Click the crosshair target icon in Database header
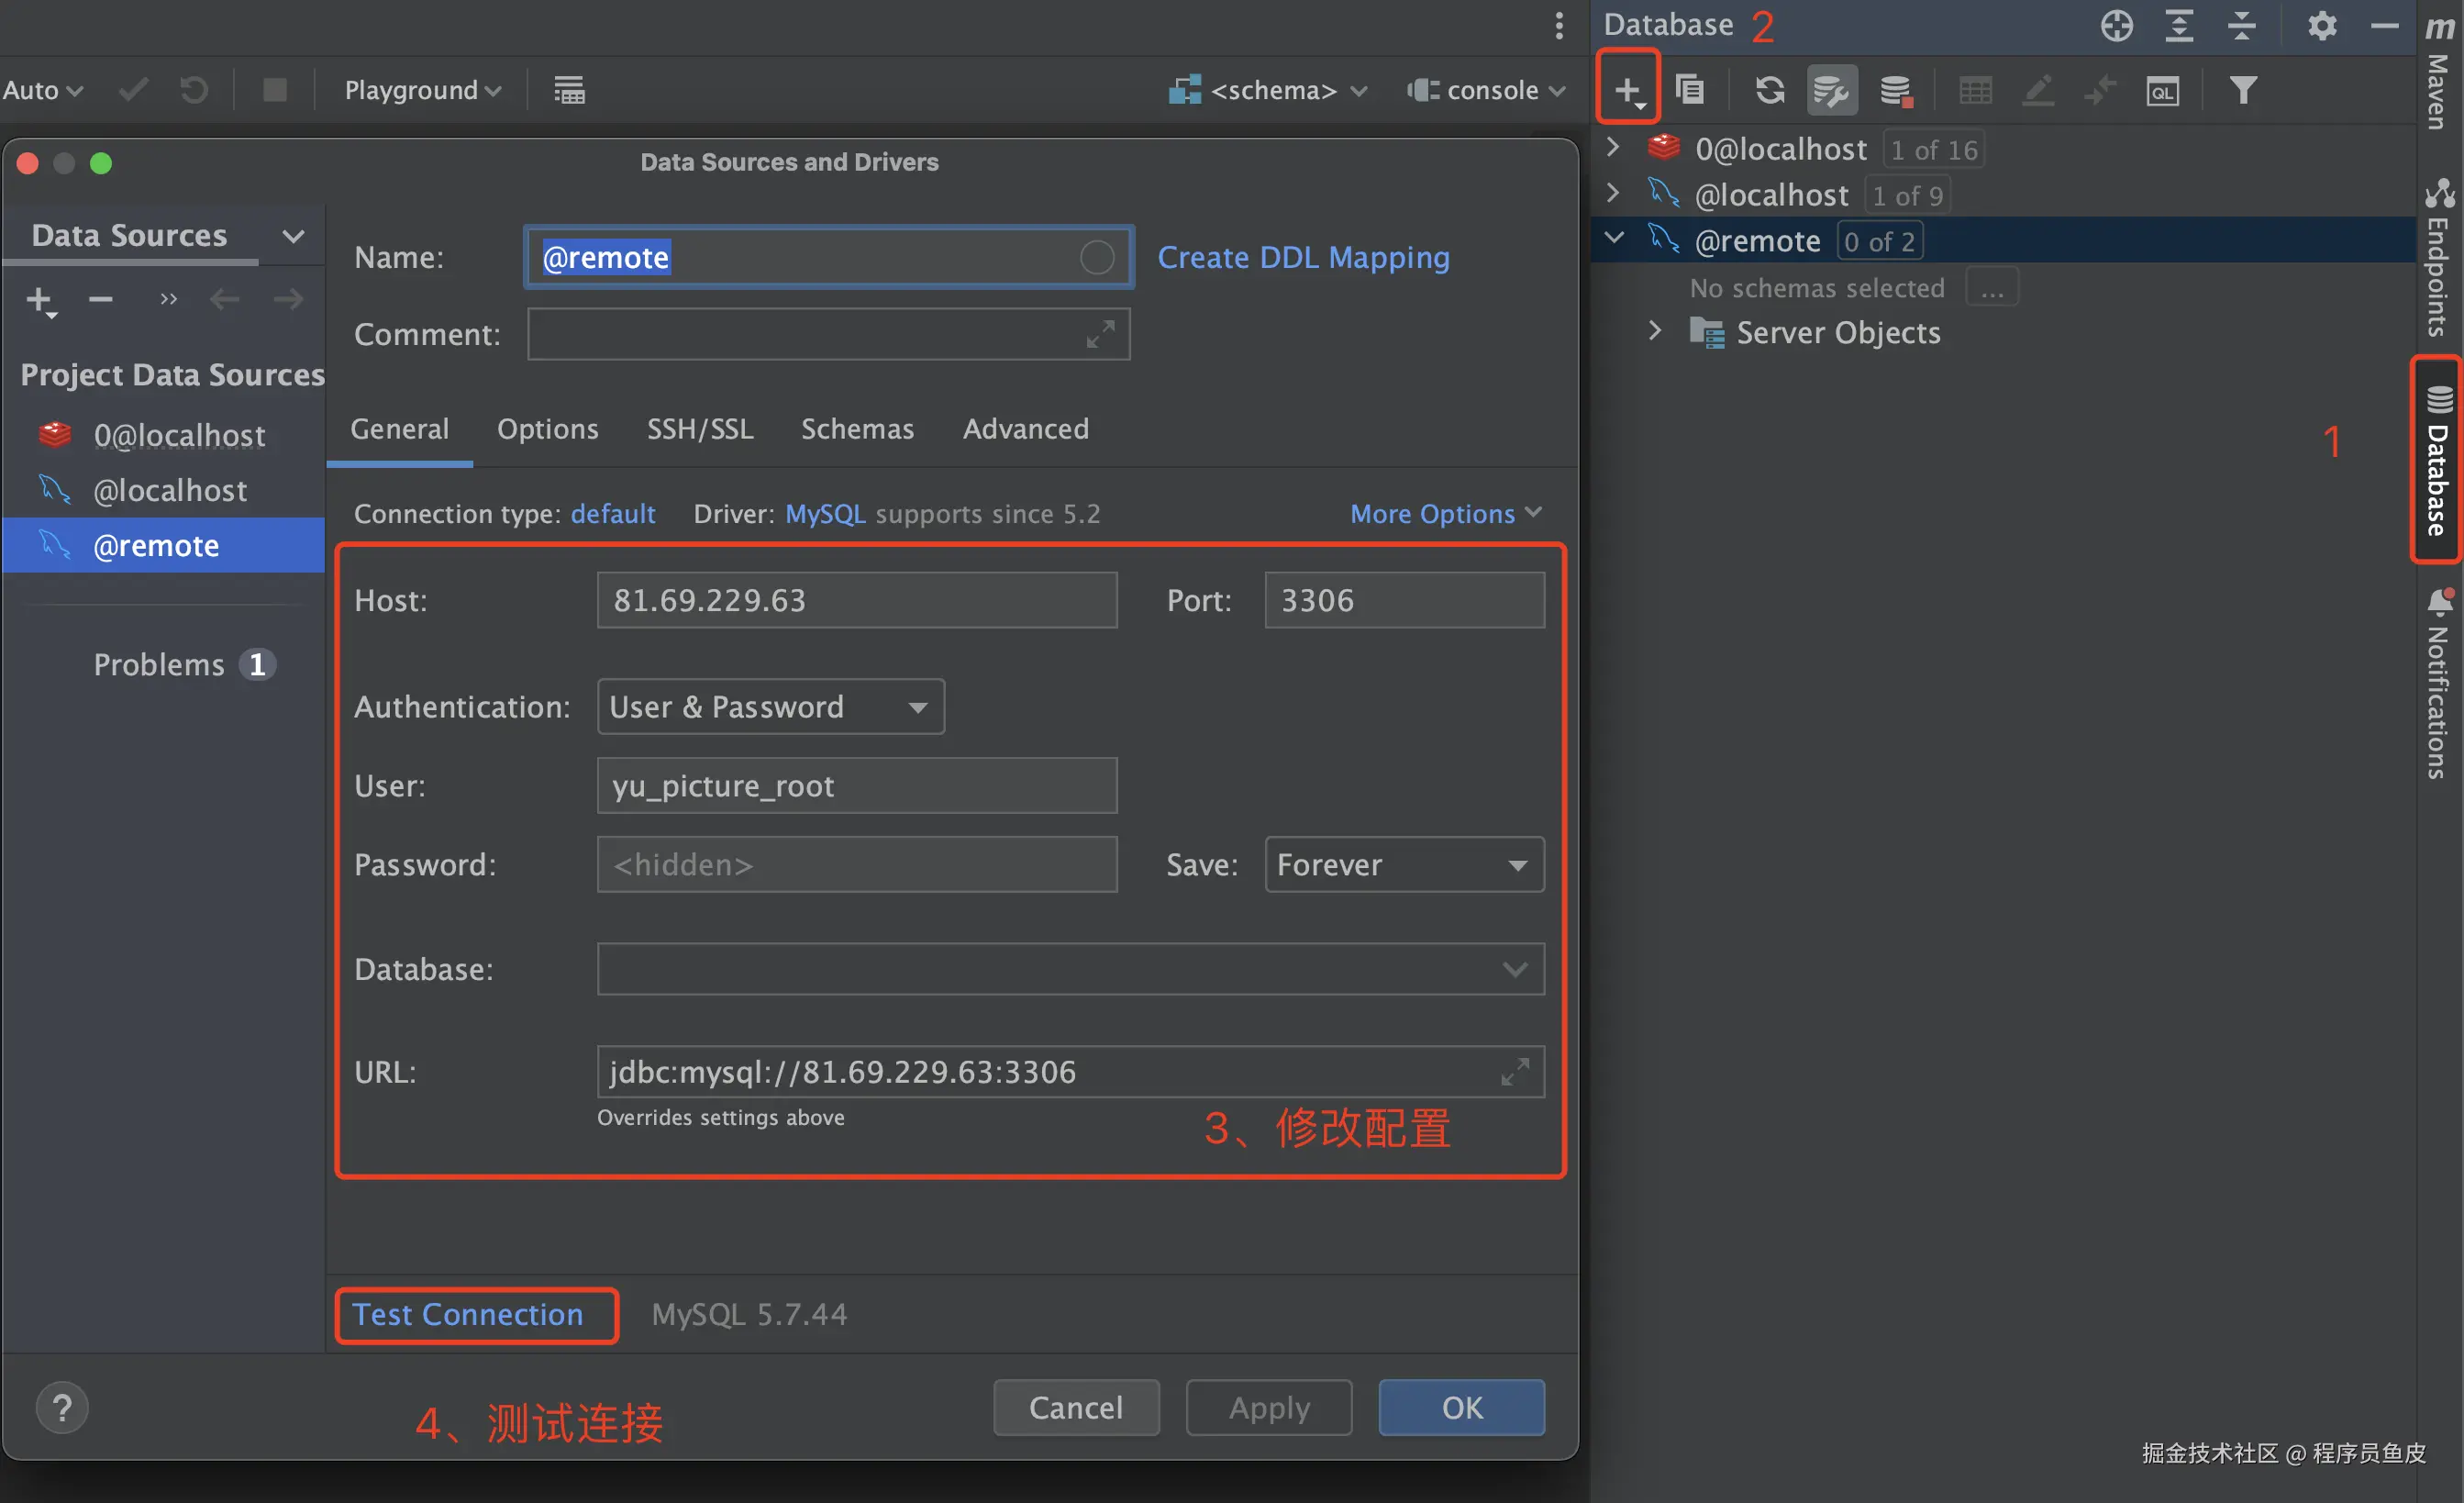The width and height of the screenshot is (2464, 1503). (2116, 25)
